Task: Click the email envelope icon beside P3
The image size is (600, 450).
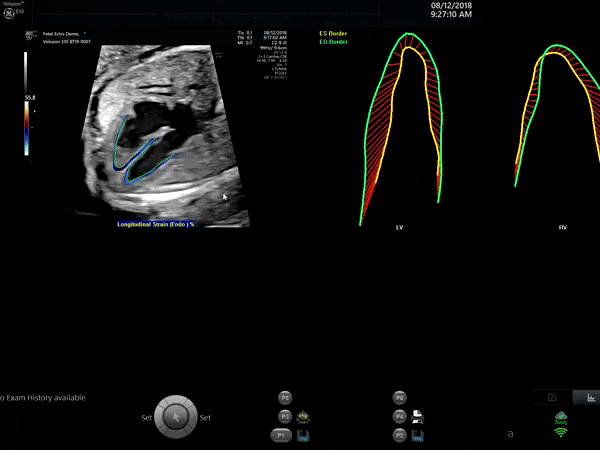Action: pos(303,417)
